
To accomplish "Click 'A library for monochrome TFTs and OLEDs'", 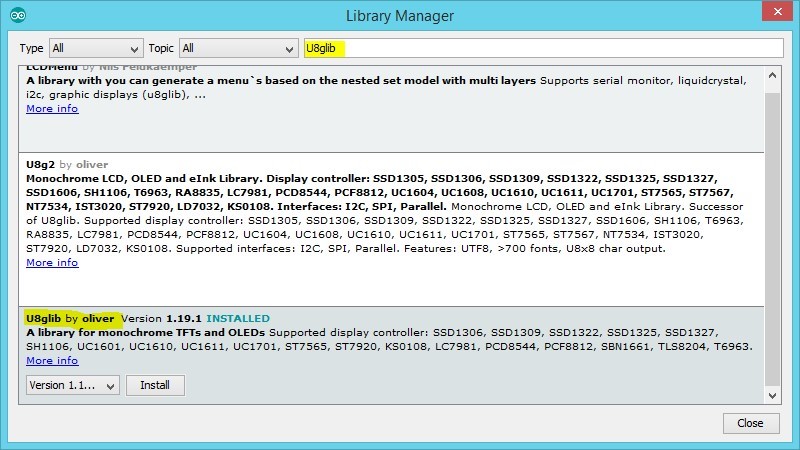I will click(145, 333).
